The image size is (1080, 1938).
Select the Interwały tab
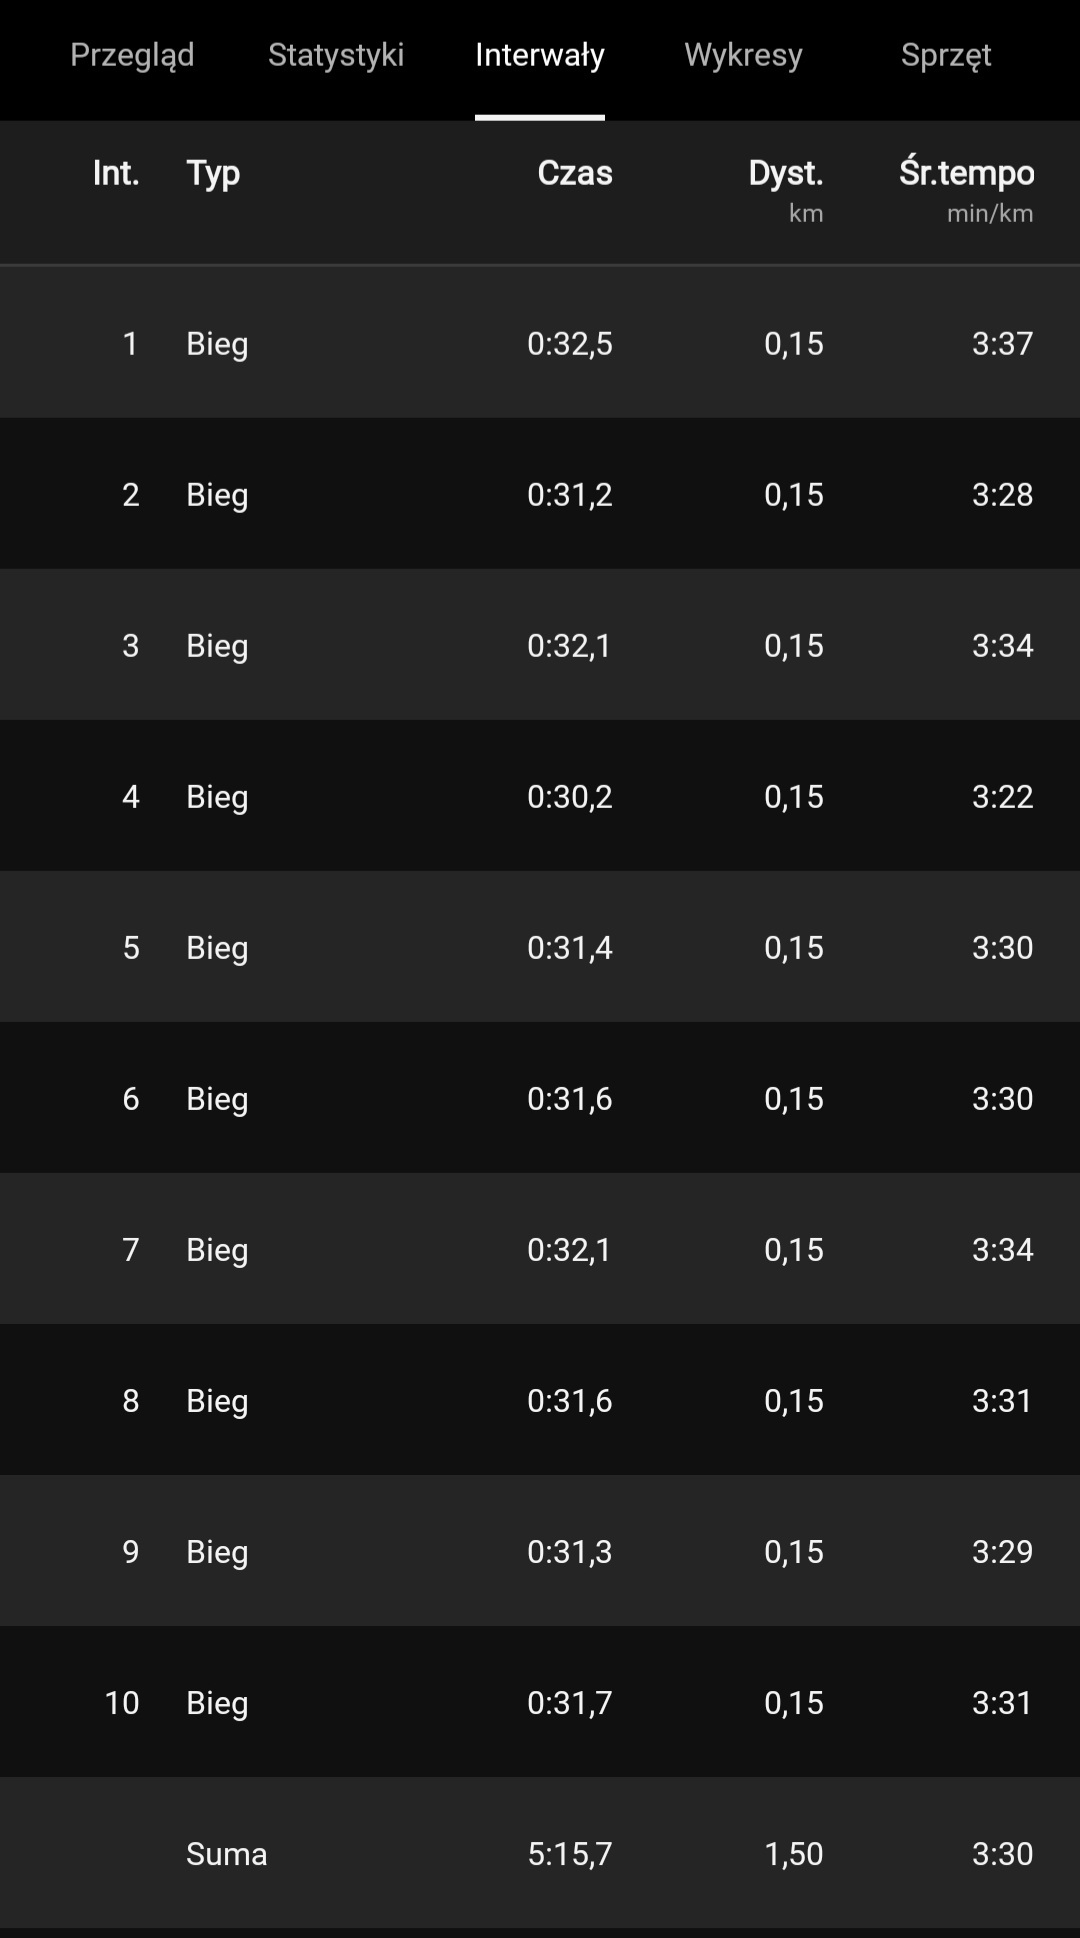pos(539,55)
